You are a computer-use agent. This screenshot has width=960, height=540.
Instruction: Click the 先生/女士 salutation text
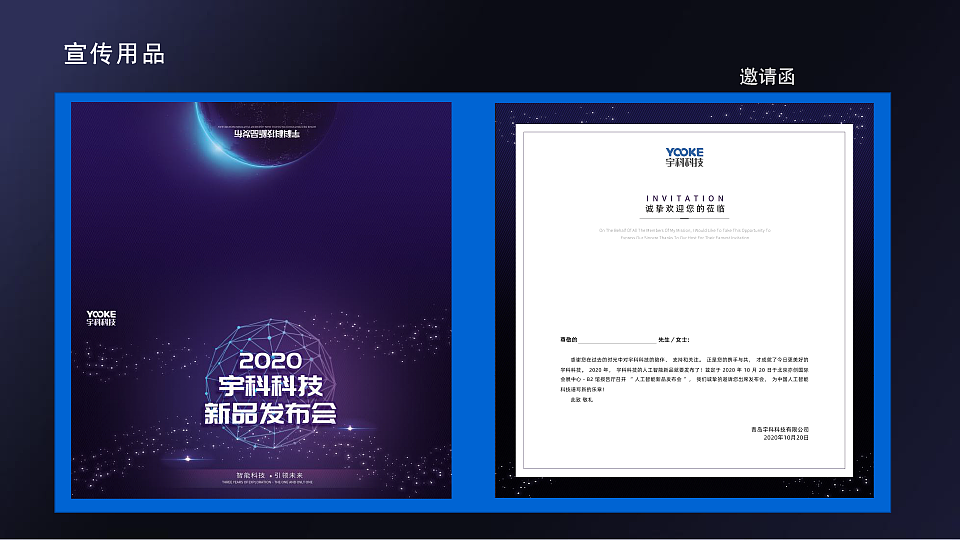tap(674, 340)
